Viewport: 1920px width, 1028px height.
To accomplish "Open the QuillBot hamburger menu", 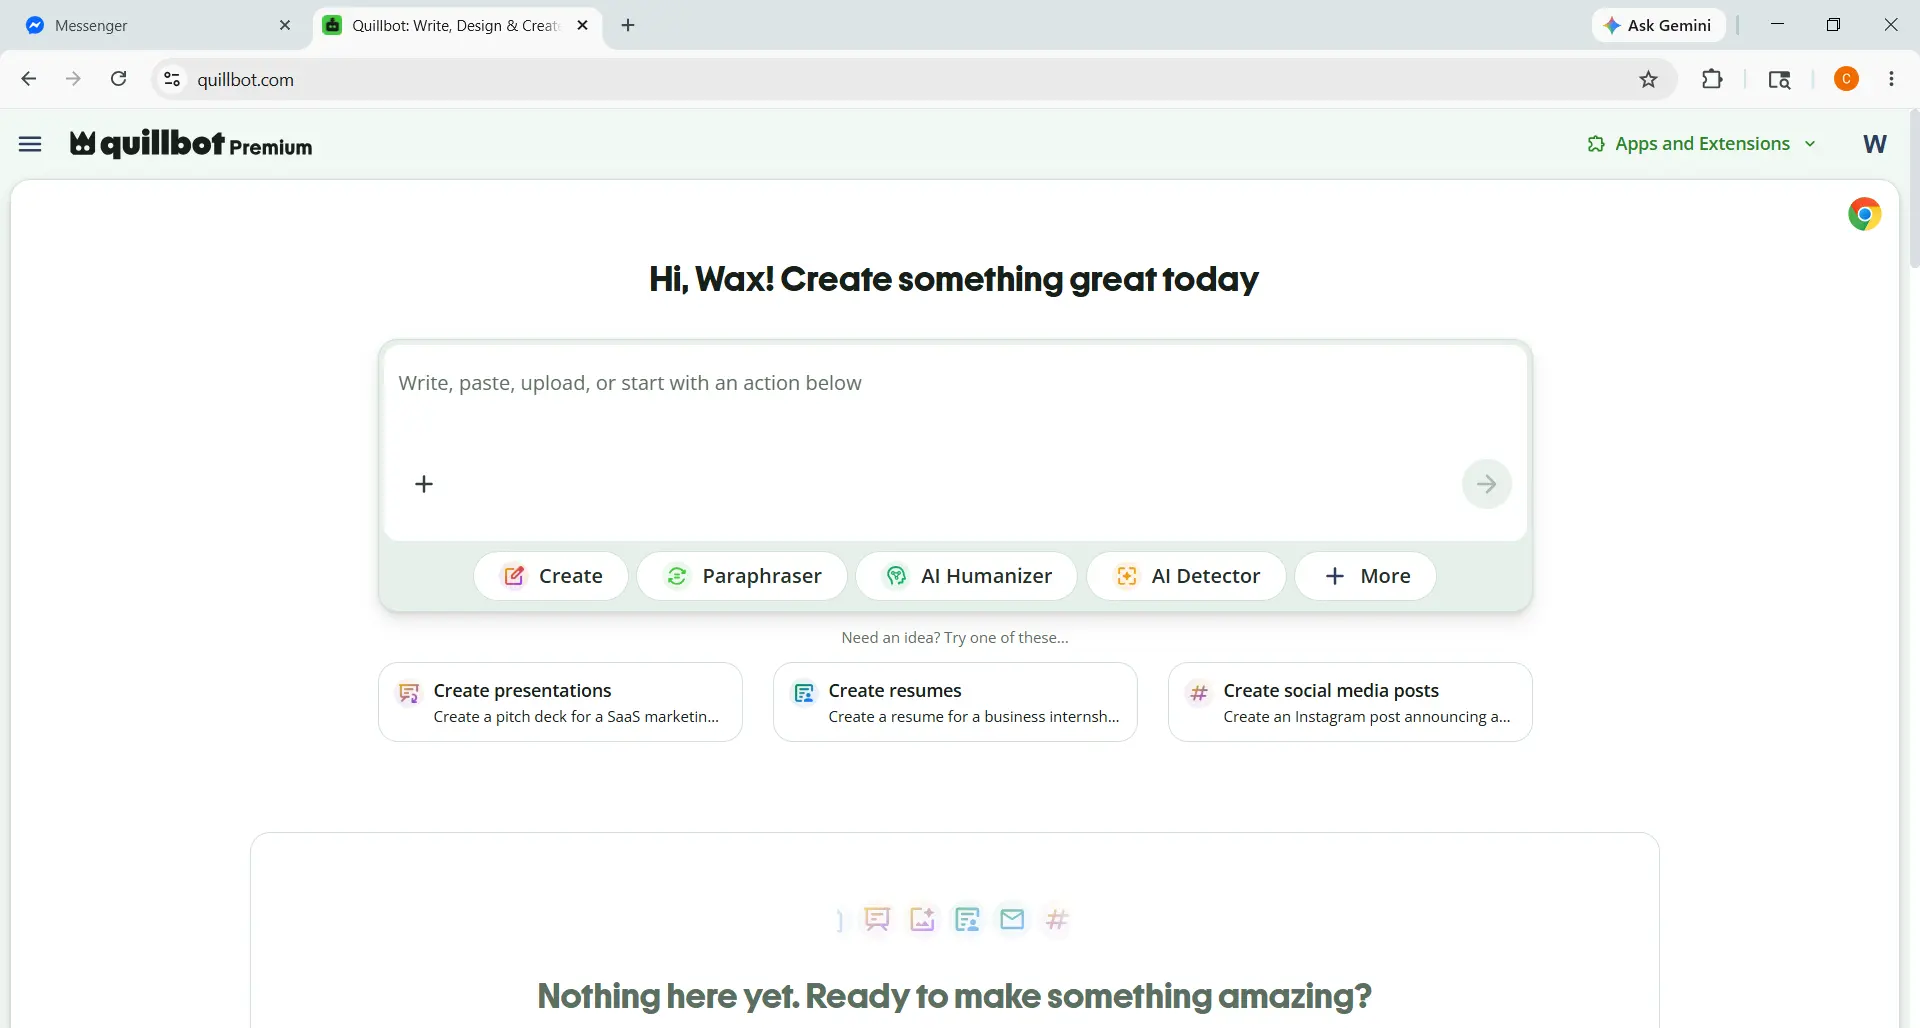I will 30,145.
